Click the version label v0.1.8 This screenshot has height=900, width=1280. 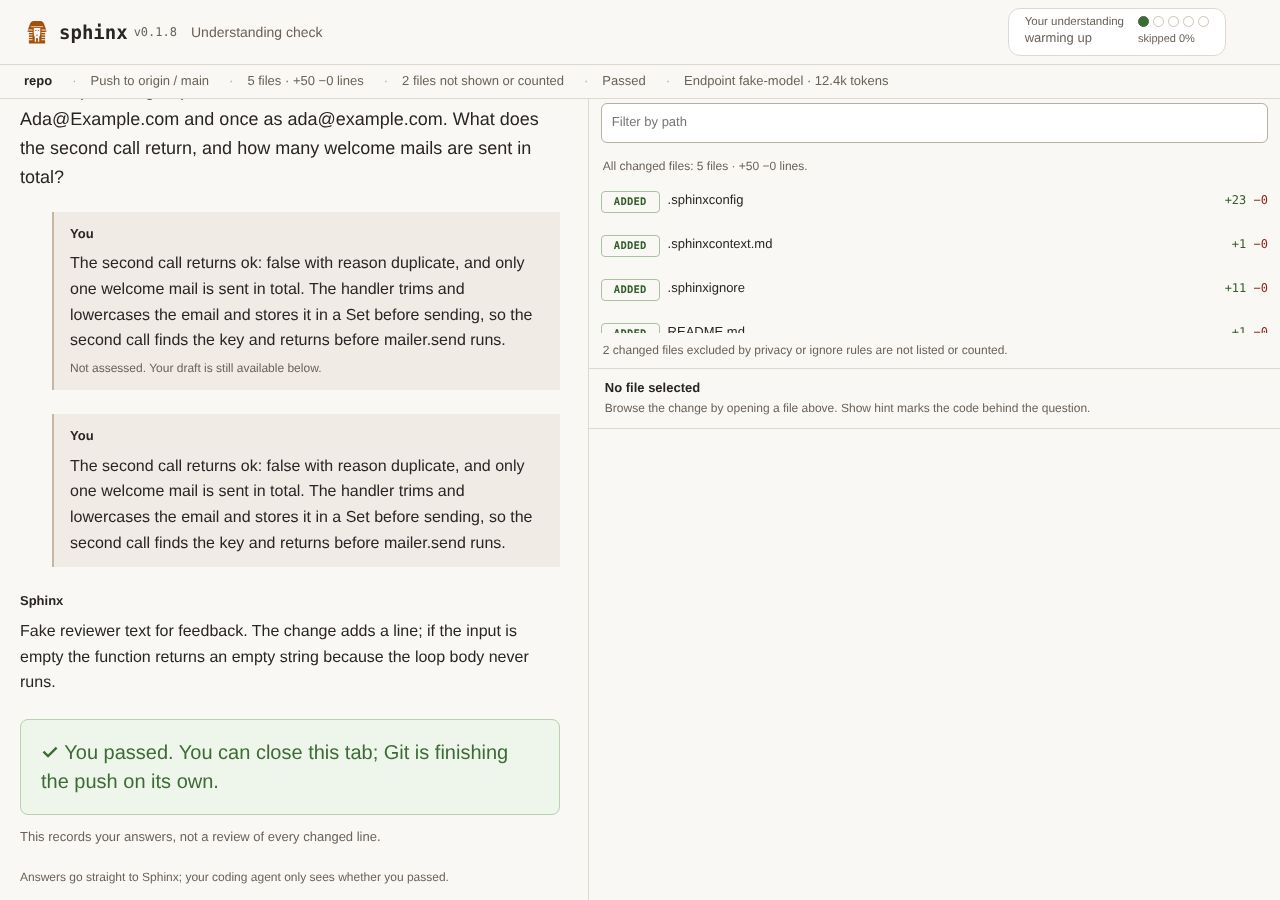[x=155, y=32]
